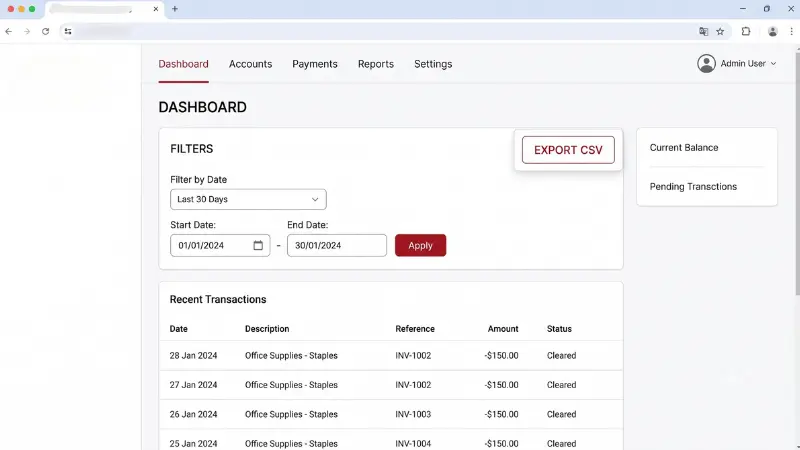
Task: Click the Amount column header
Action: pos(503,329)
